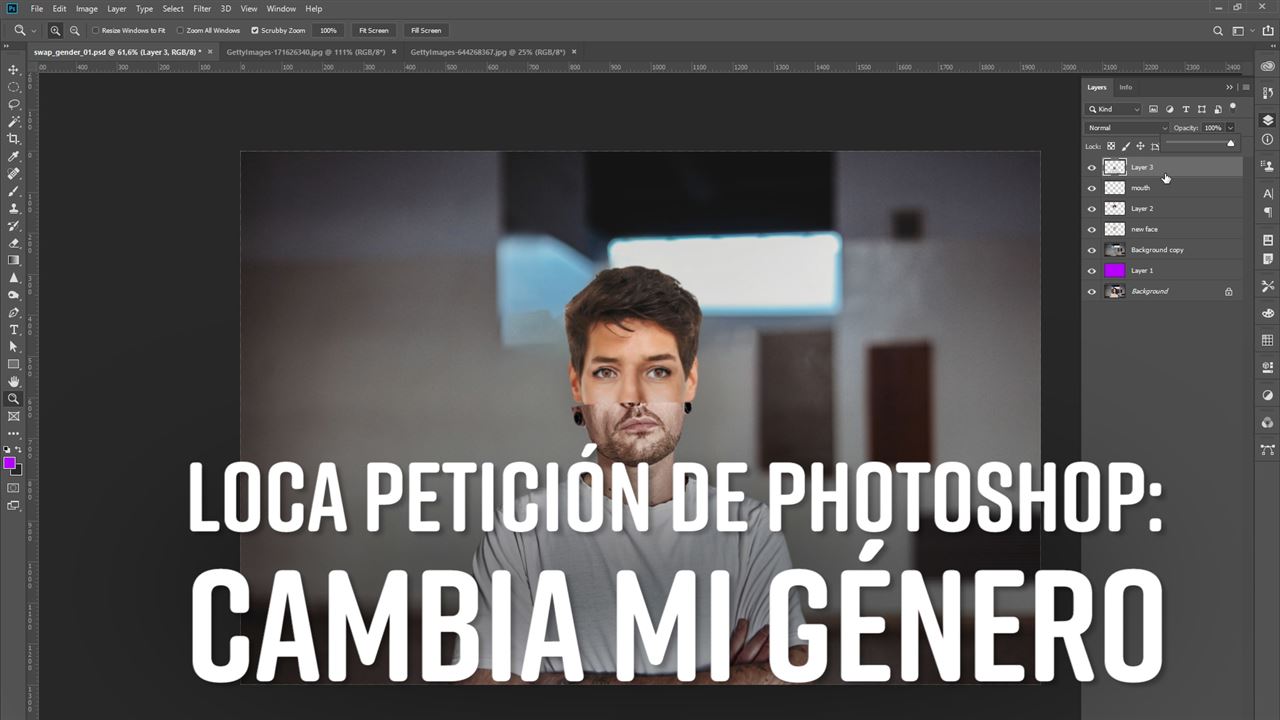
Task: Open the Kind layer filter dropdown
Action: [1113, 109]
